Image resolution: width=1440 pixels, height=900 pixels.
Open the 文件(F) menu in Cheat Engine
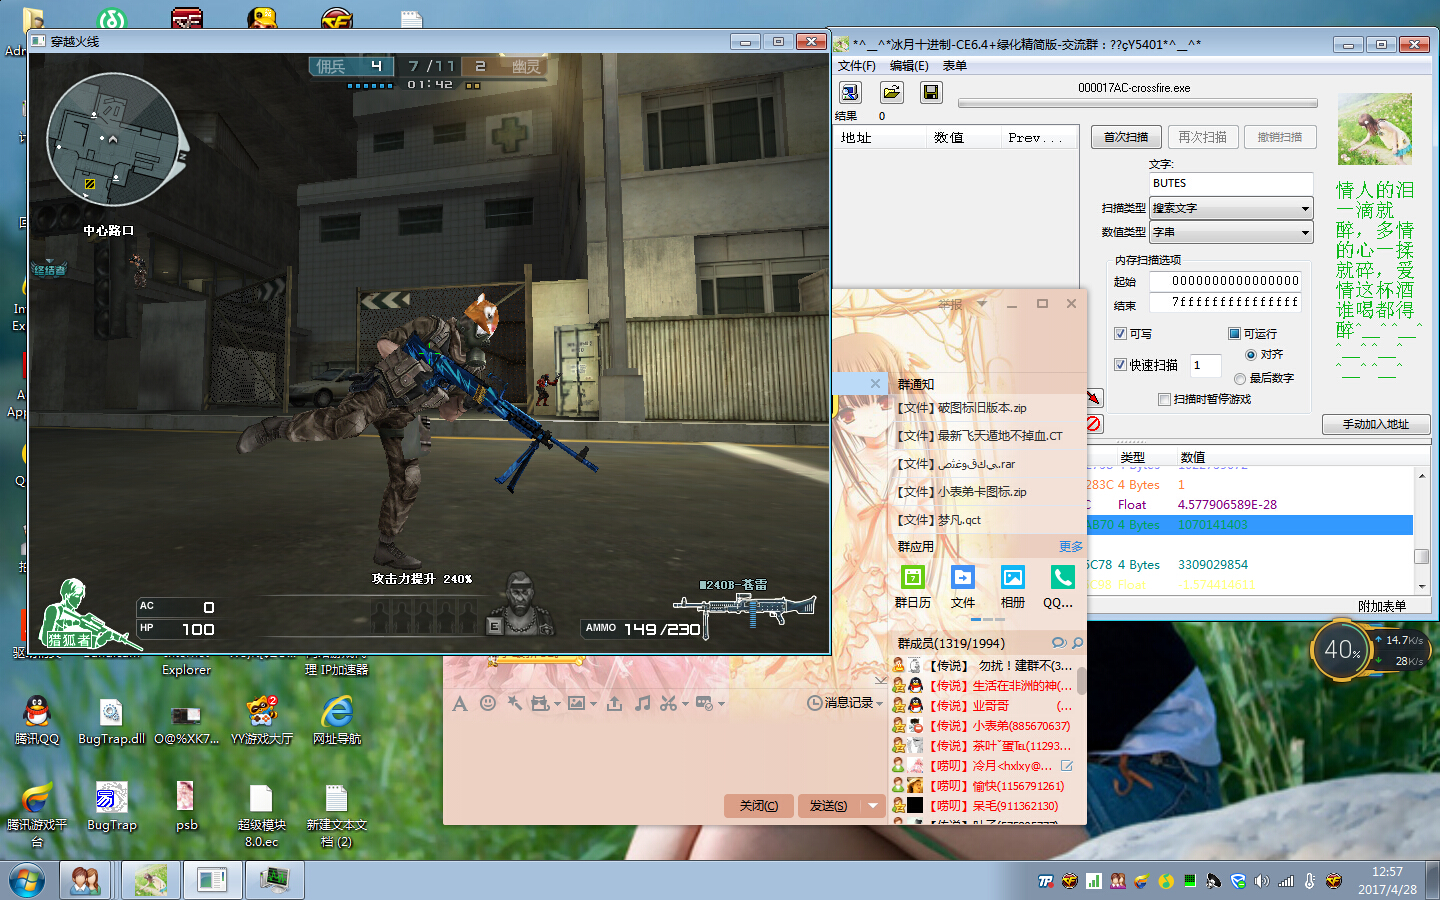click(857, 66)
